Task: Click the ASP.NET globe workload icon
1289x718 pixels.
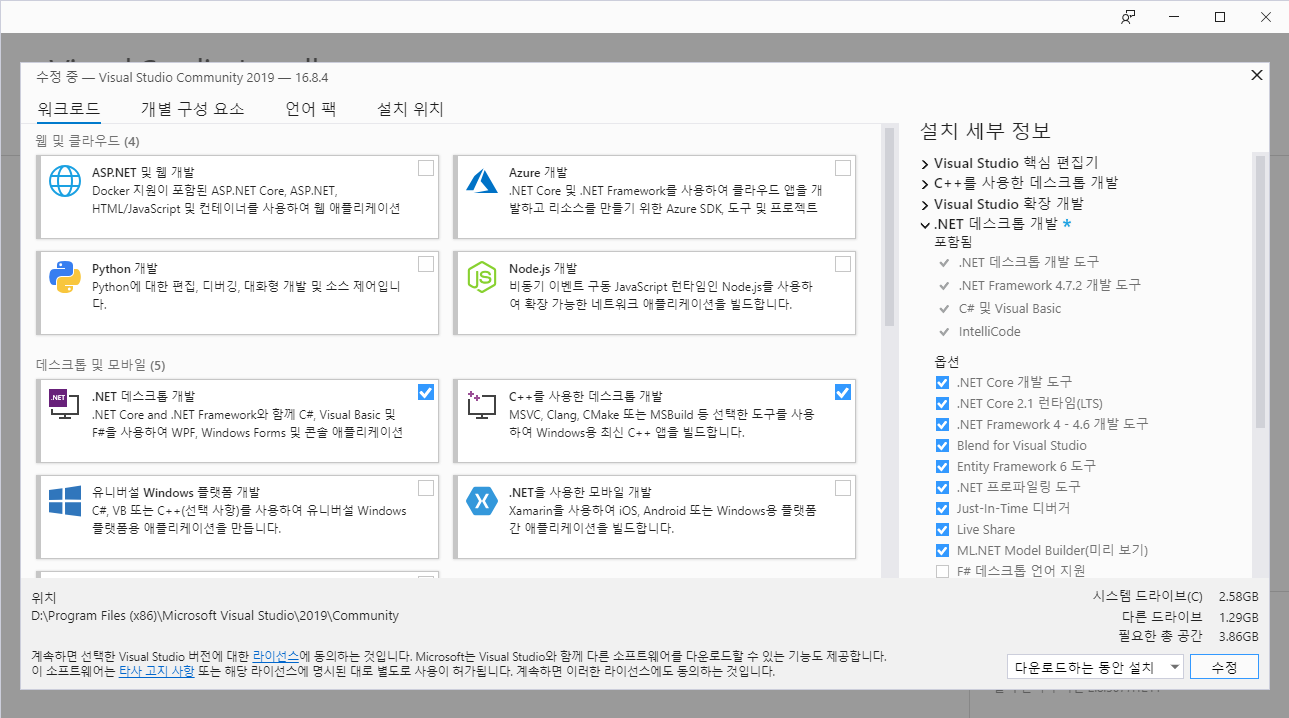Action: click(x=65, y=183)
